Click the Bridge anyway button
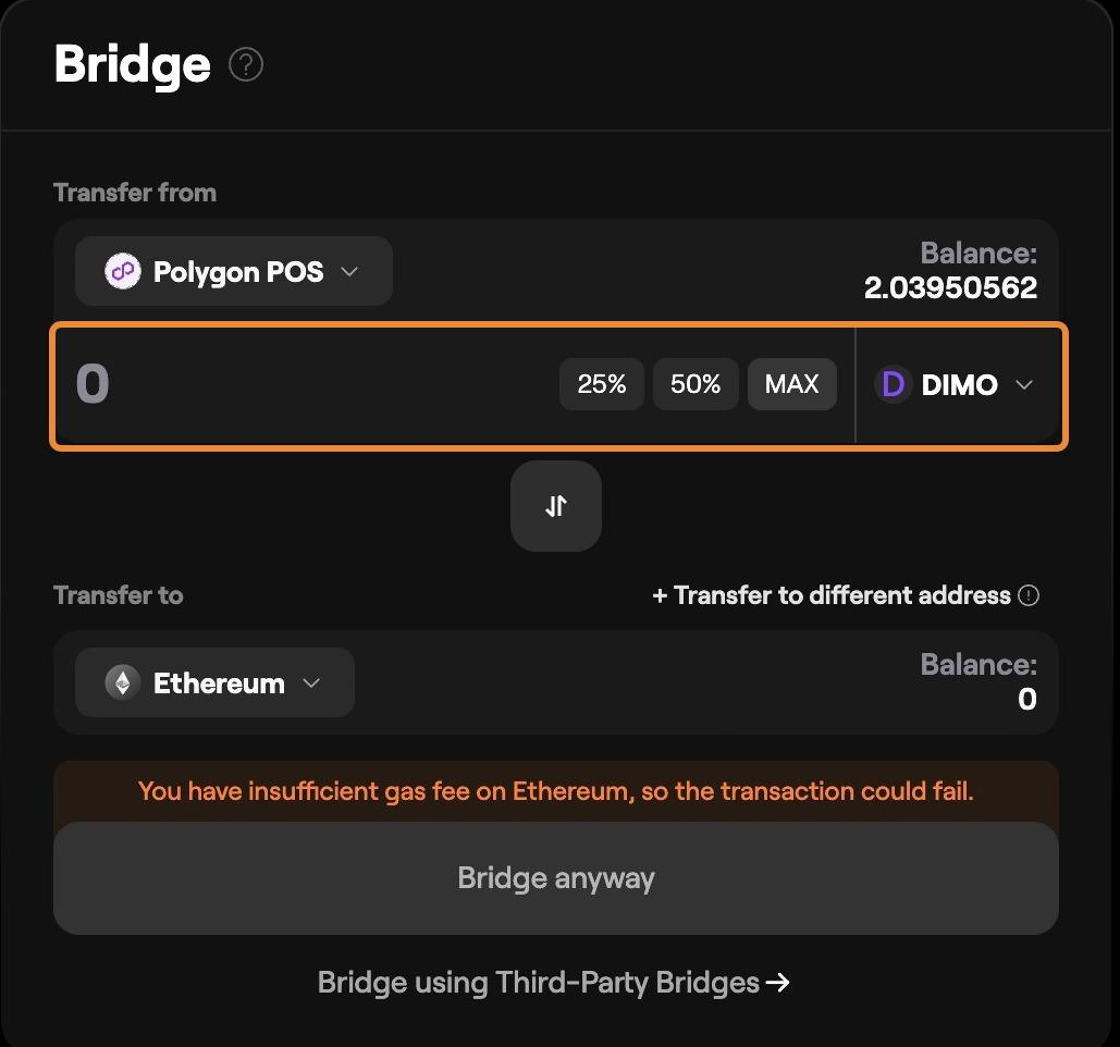The image size is (1120, 1047). tap(556, 878)
